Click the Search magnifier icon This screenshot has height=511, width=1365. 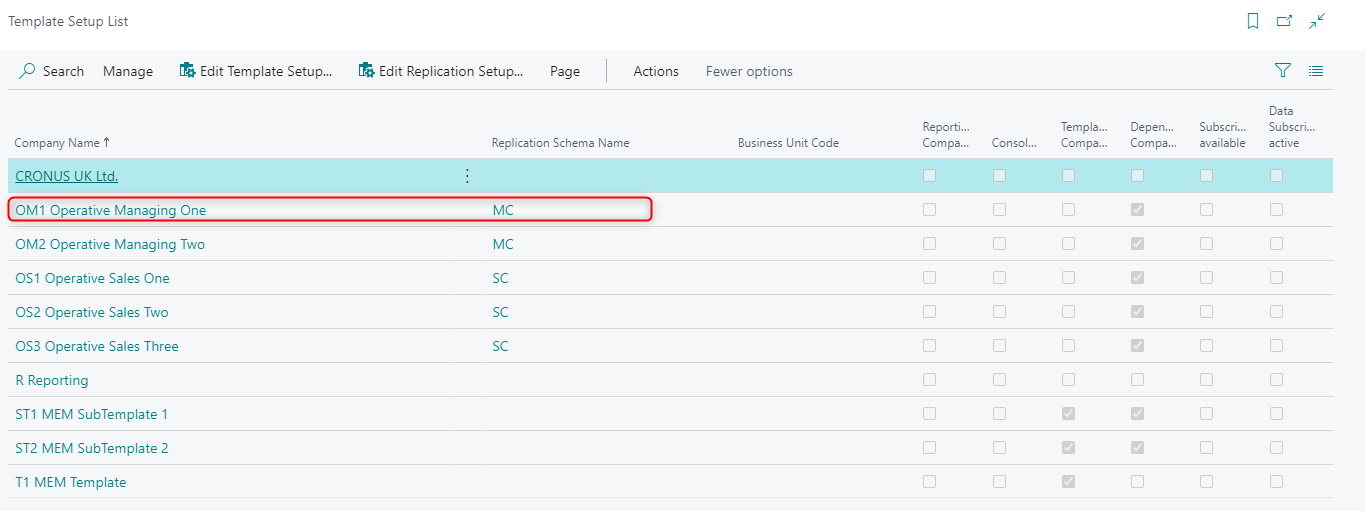28,71
